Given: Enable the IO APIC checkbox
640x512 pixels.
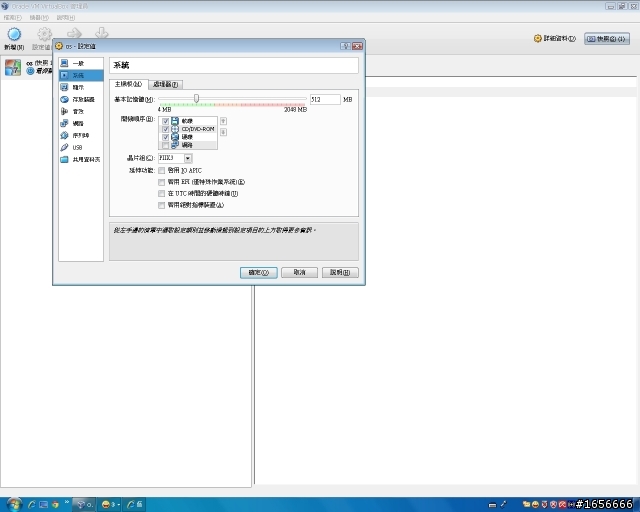Looking at the screenshot, I should pos(162,170).
